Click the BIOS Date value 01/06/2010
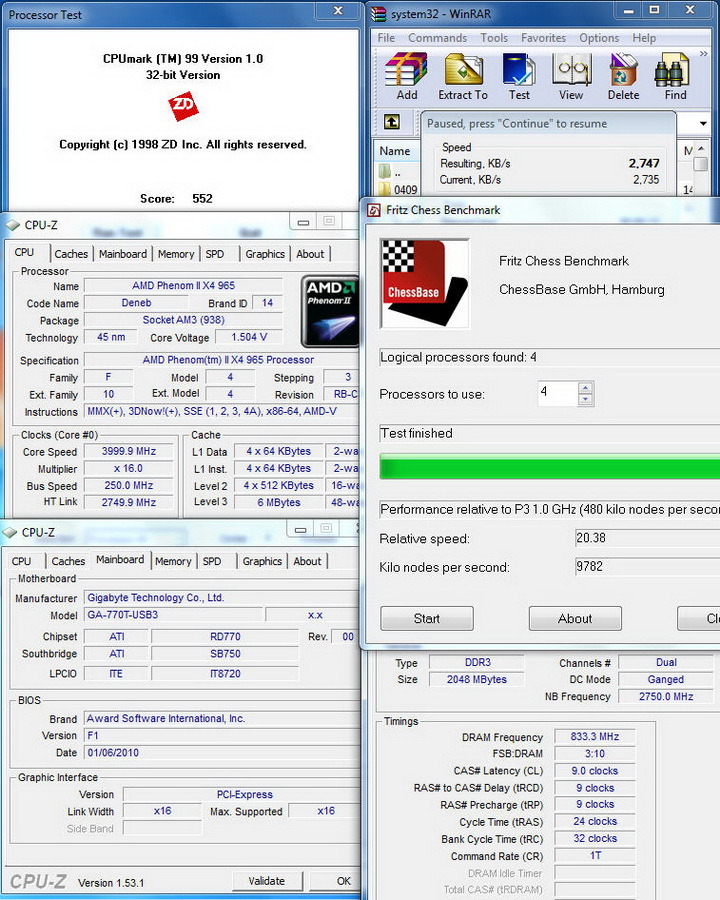 [x=222, y=752]
